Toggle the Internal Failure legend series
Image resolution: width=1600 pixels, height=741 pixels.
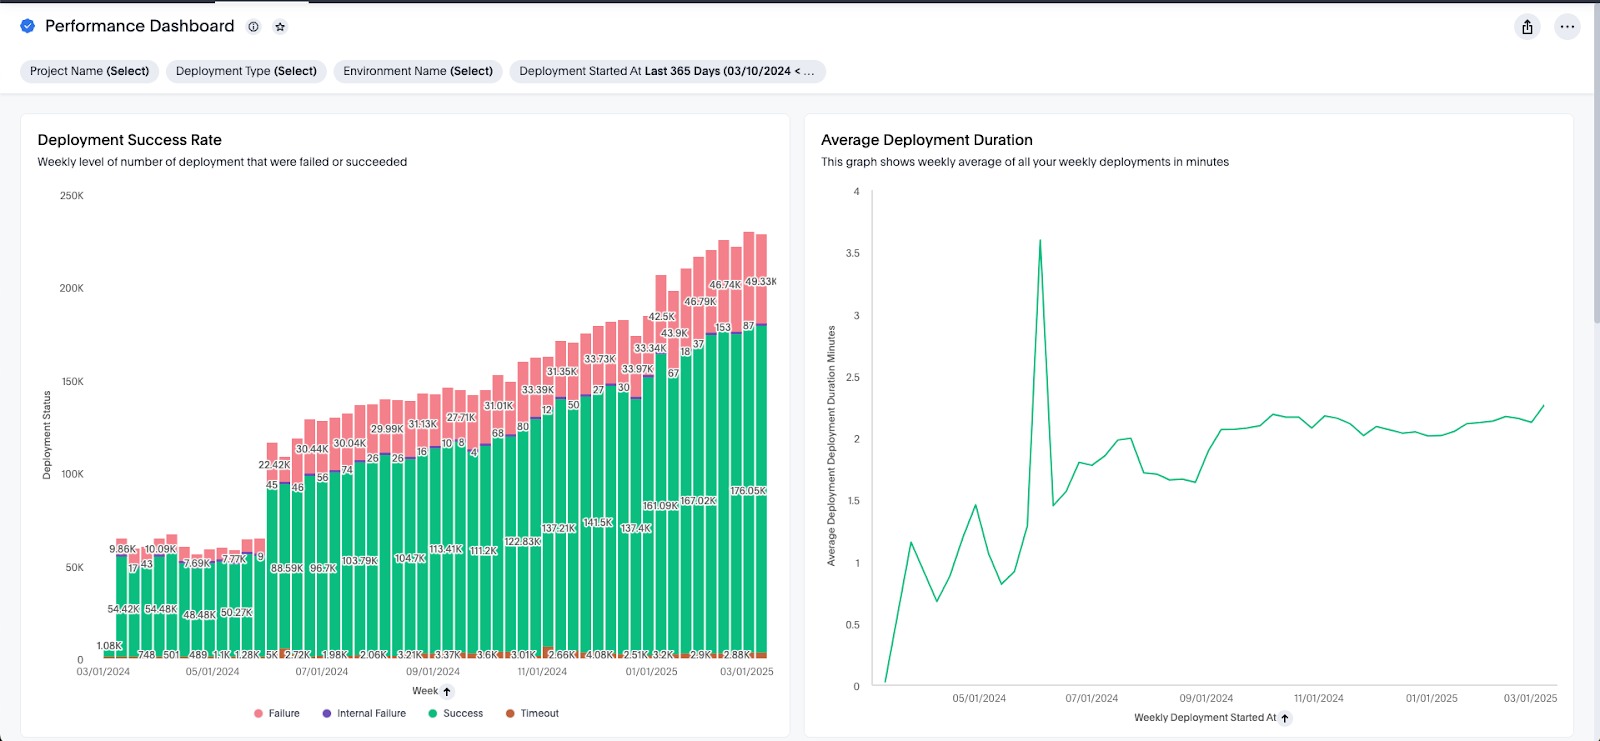364,714
